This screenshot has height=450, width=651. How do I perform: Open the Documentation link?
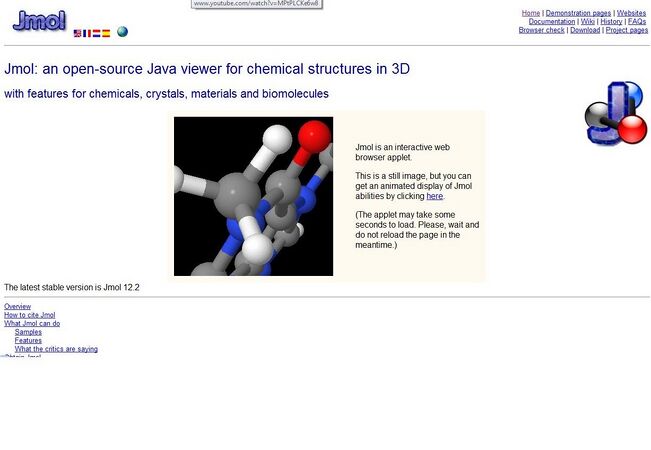tap(552, 21)
